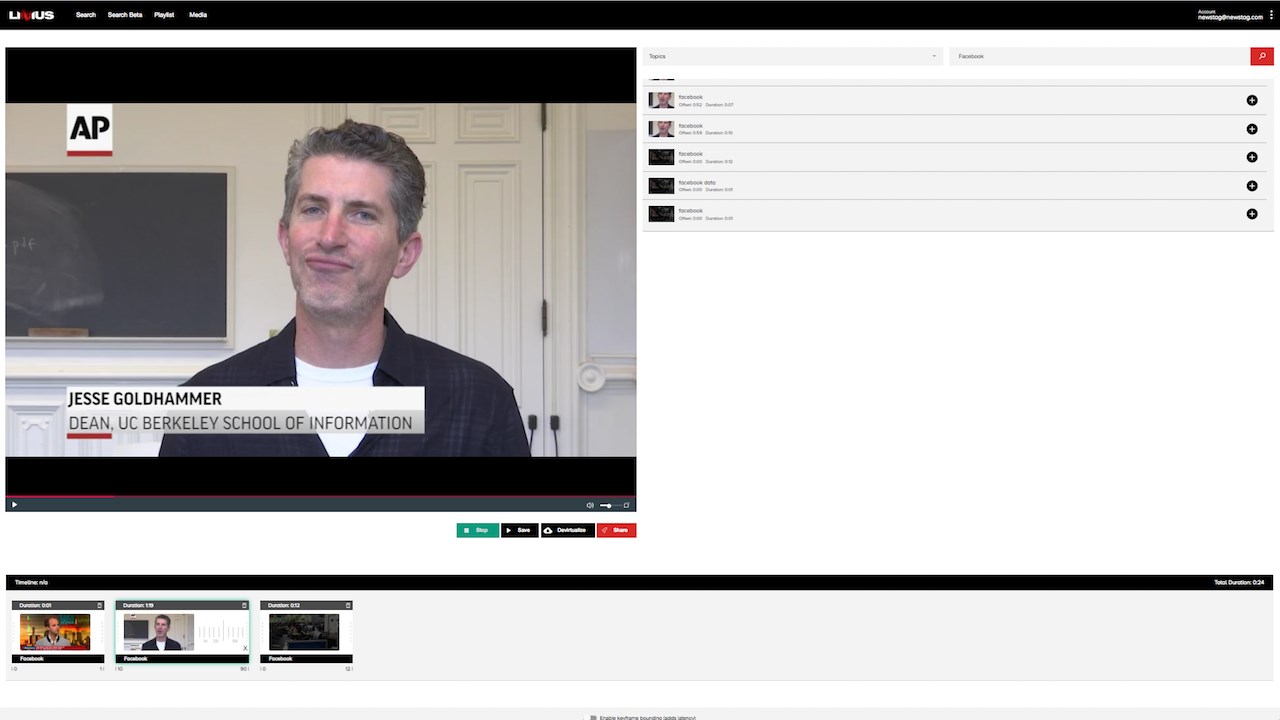Click the Limus logo in header
1280x720 pixels.
coord(31,15)
